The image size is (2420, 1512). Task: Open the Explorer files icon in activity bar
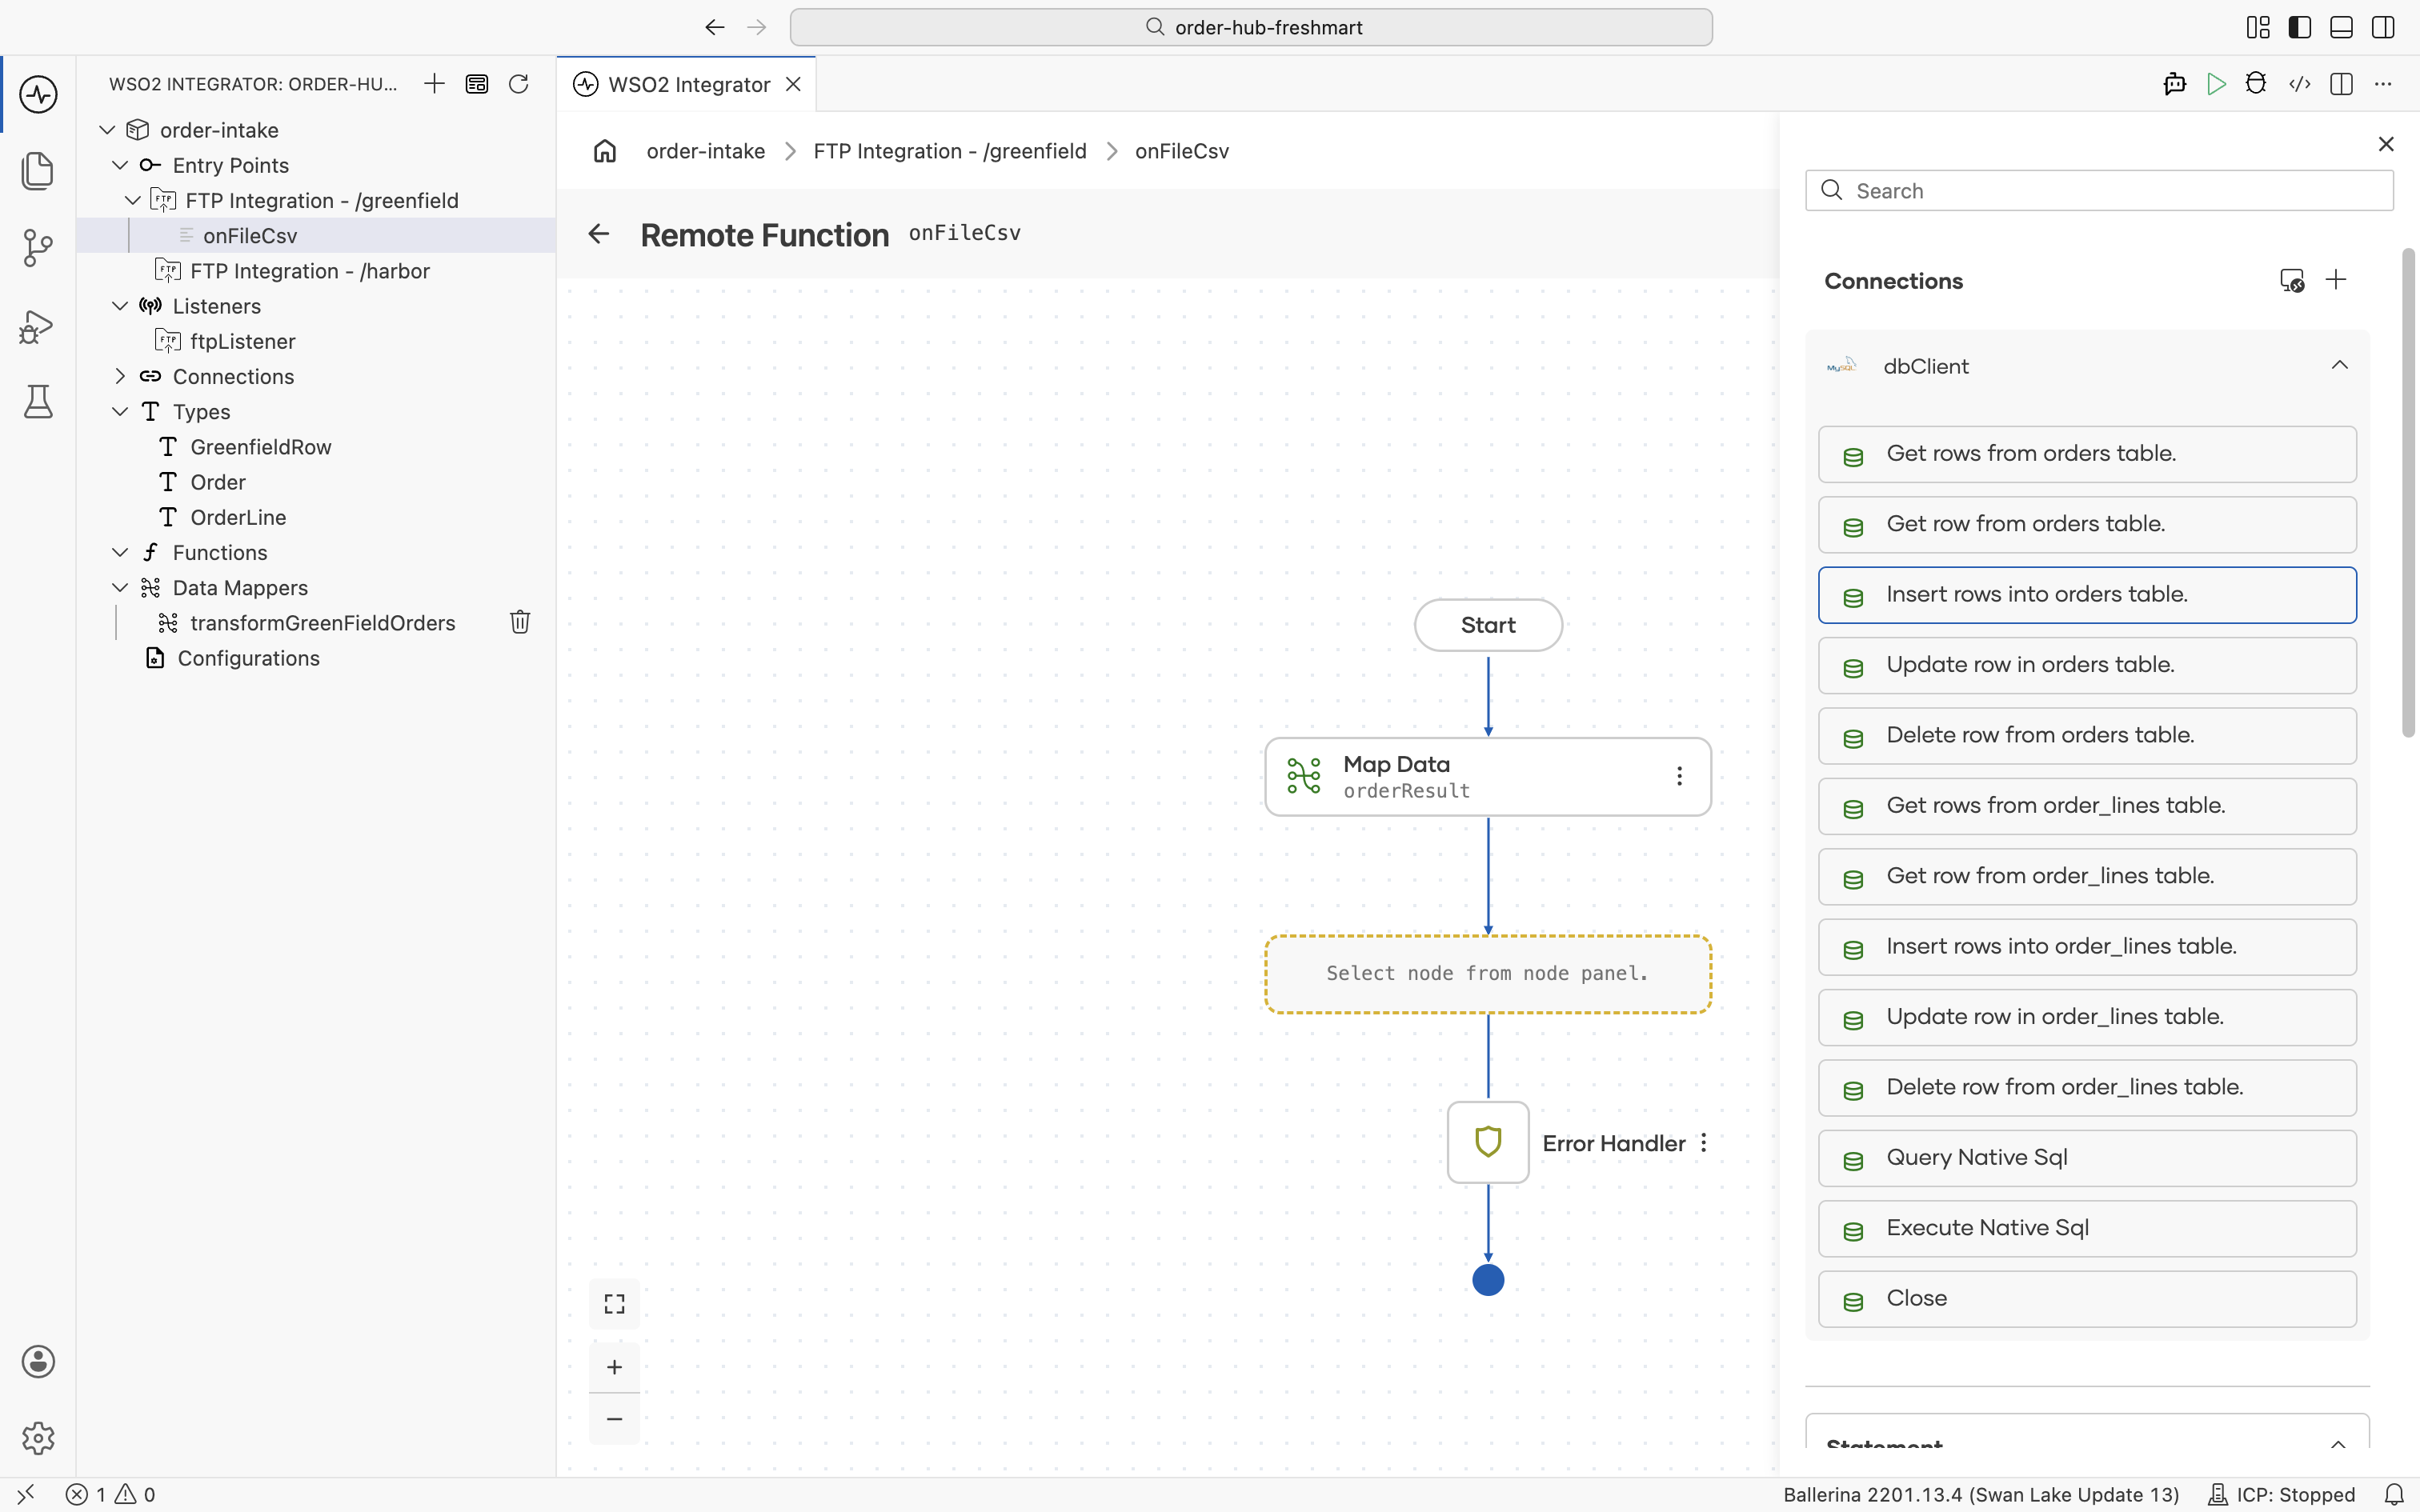pos(38,171)
